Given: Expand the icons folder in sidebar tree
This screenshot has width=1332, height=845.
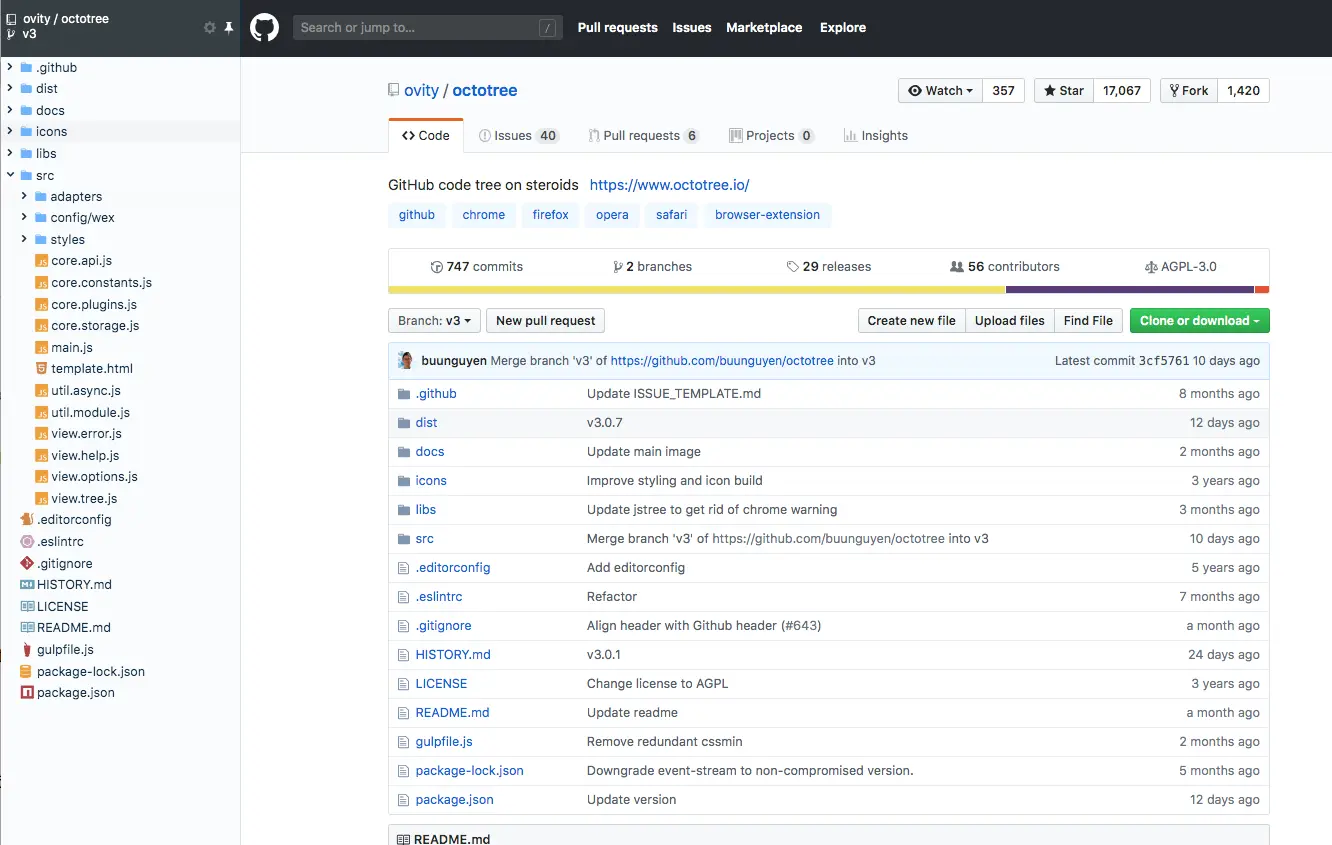Looking at the screenshot, I should coord(10,132).
